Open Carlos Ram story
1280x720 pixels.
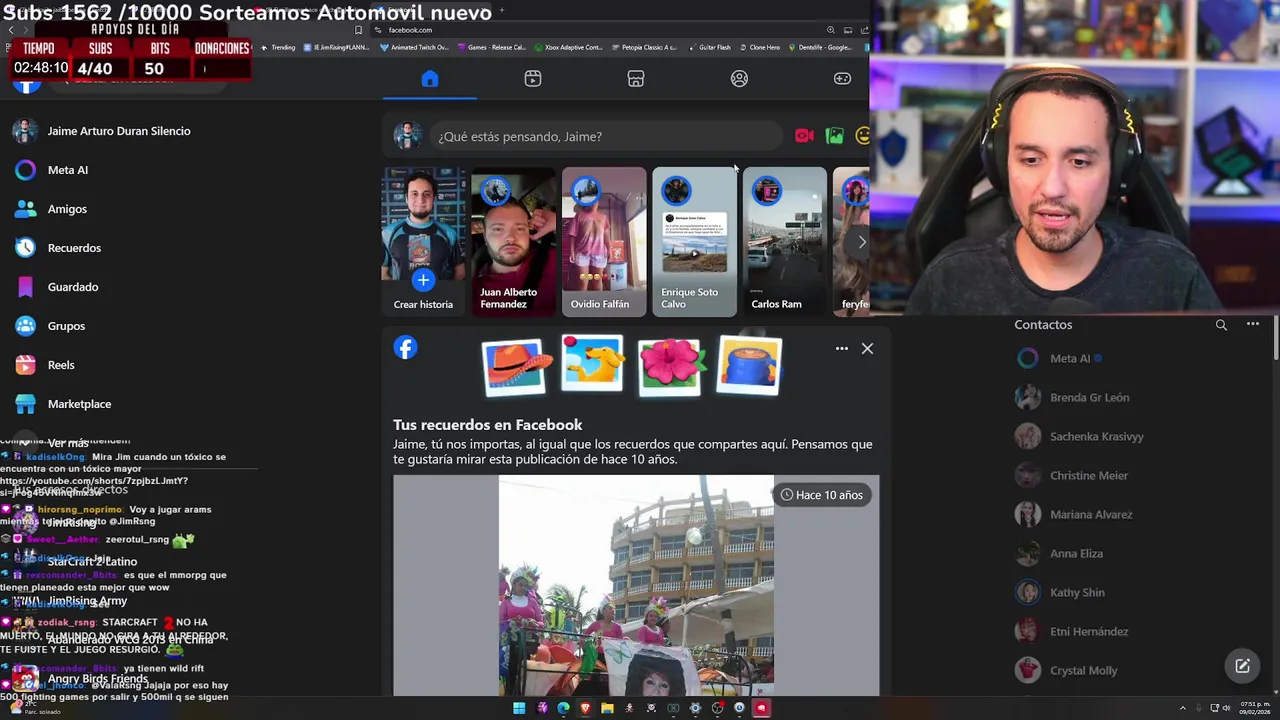(x=785, y=242)
